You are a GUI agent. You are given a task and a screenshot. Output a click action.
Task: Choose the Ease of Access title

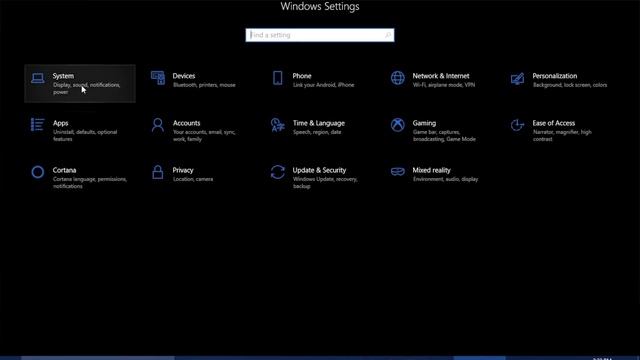tap(553, 123)
